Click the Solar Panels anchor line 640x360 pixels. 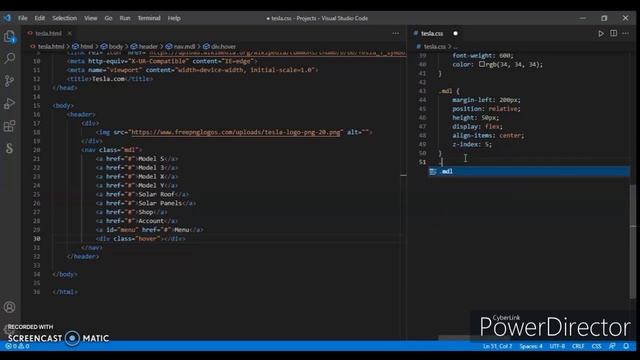[146, 203]
